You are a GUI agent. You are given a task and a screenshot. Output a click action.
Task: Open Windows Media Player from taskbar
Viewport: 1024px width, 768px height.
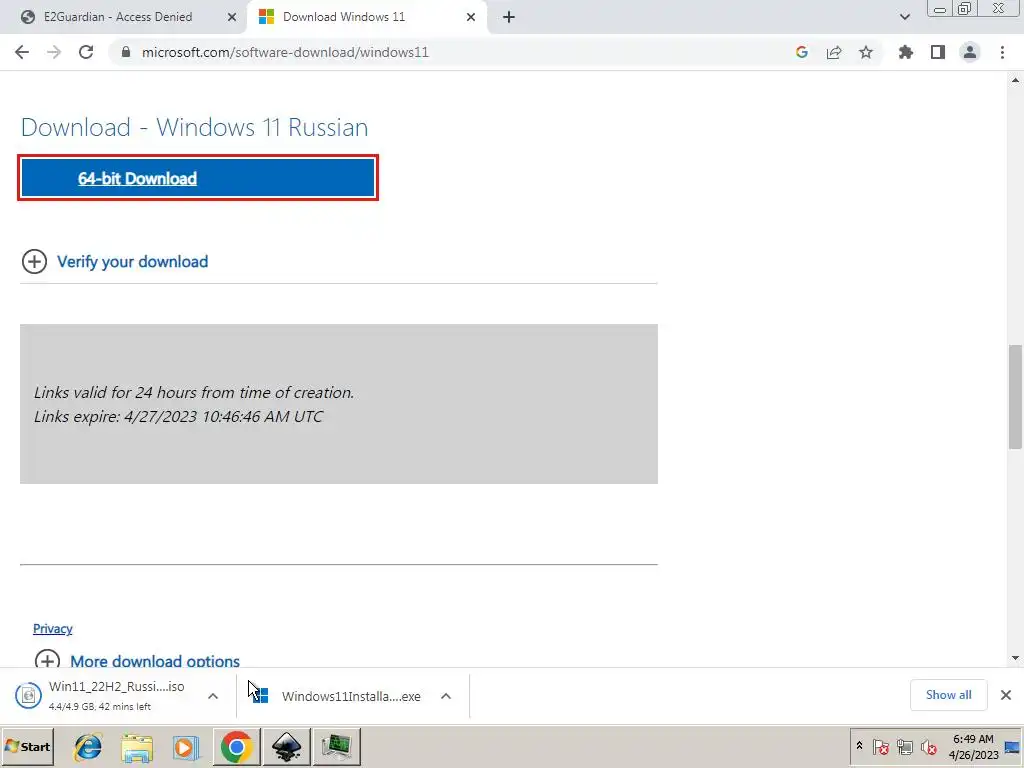pyautogui.click(x=186, y=746)
